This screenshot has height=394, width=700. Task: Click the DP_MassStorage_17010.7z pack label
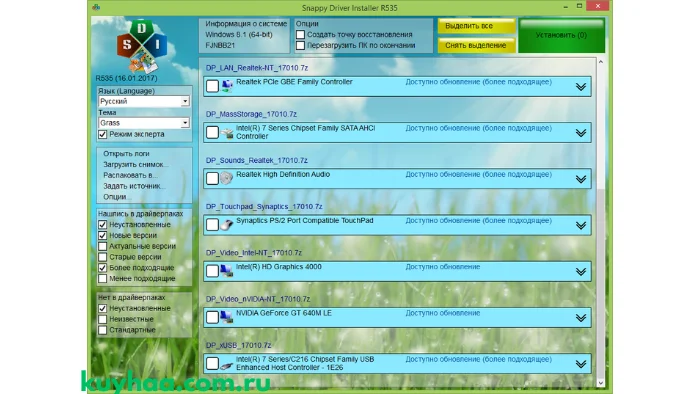(x=251, y=114)
